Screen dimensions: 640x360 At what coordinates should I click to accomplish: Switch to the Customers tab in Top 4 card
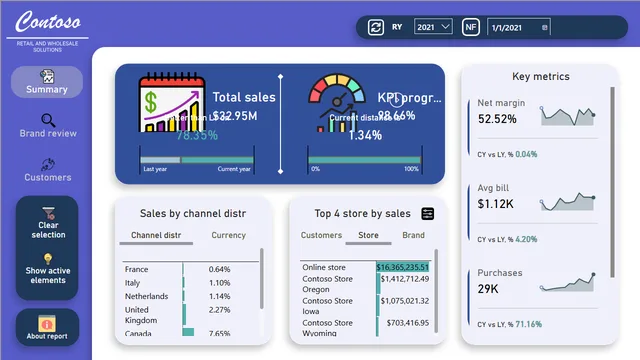(321, 235)
